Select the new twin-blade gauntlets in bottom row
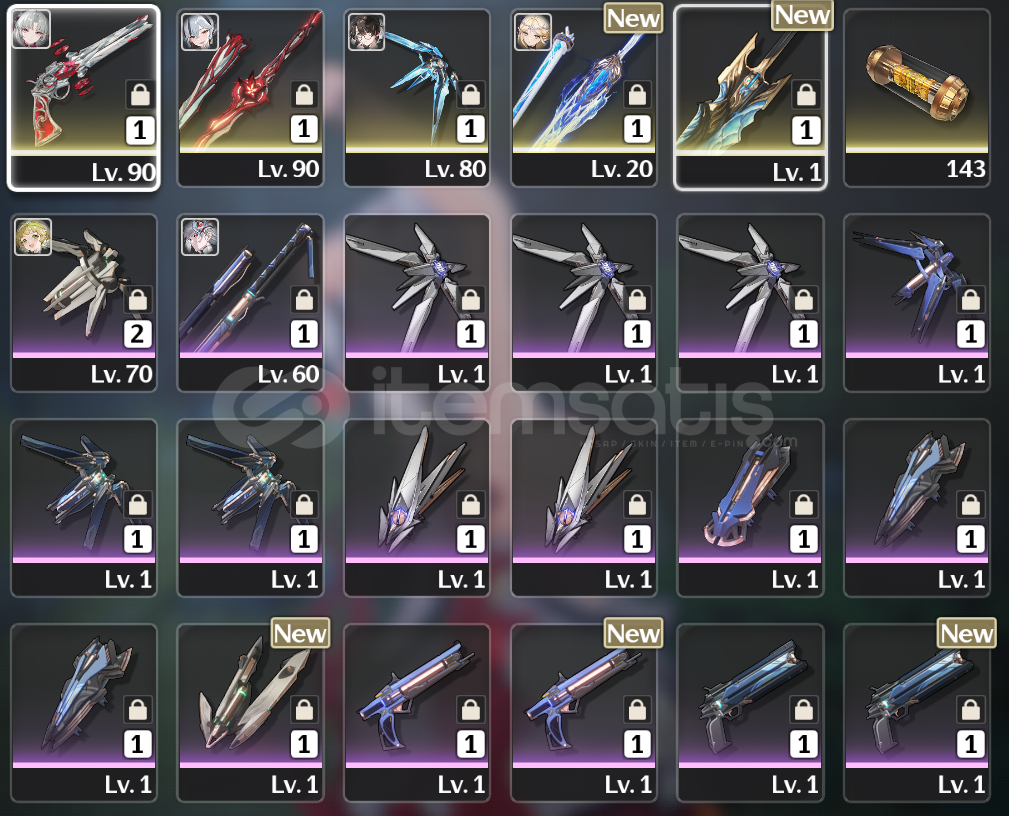Image resolution: width=1009 pixels, height=816 pixels. (x=250, y=713)
